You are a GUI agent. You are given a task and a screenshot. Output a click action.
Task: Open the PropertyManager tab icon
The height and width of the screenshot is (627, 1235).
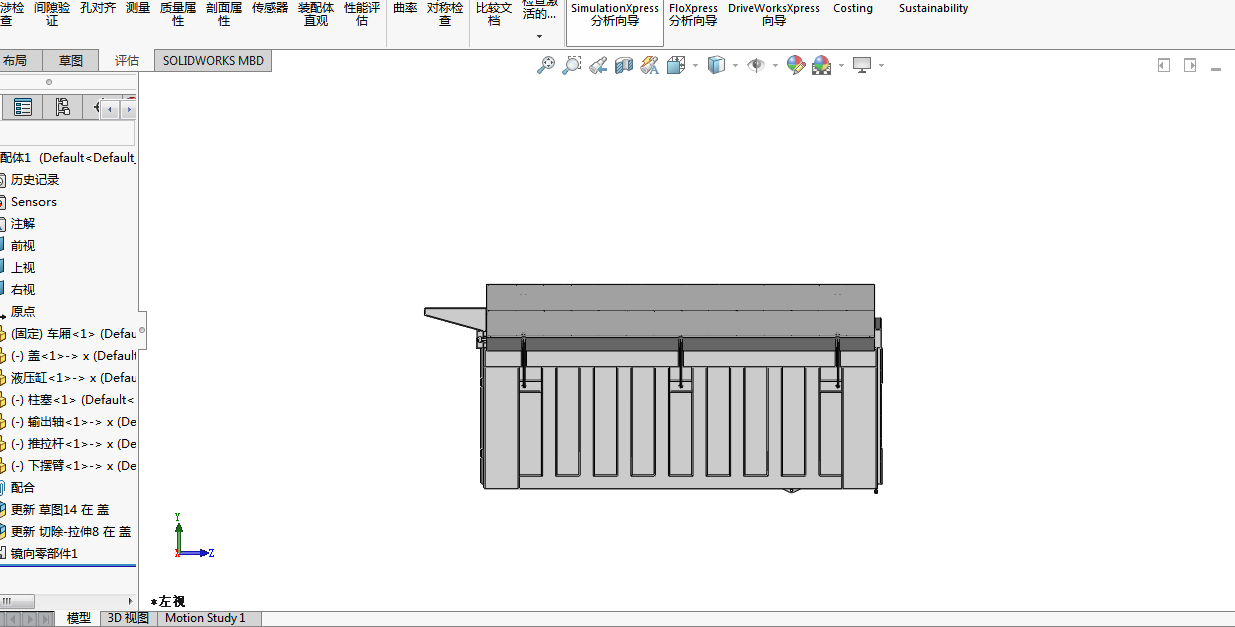click(x=23, y=107)
